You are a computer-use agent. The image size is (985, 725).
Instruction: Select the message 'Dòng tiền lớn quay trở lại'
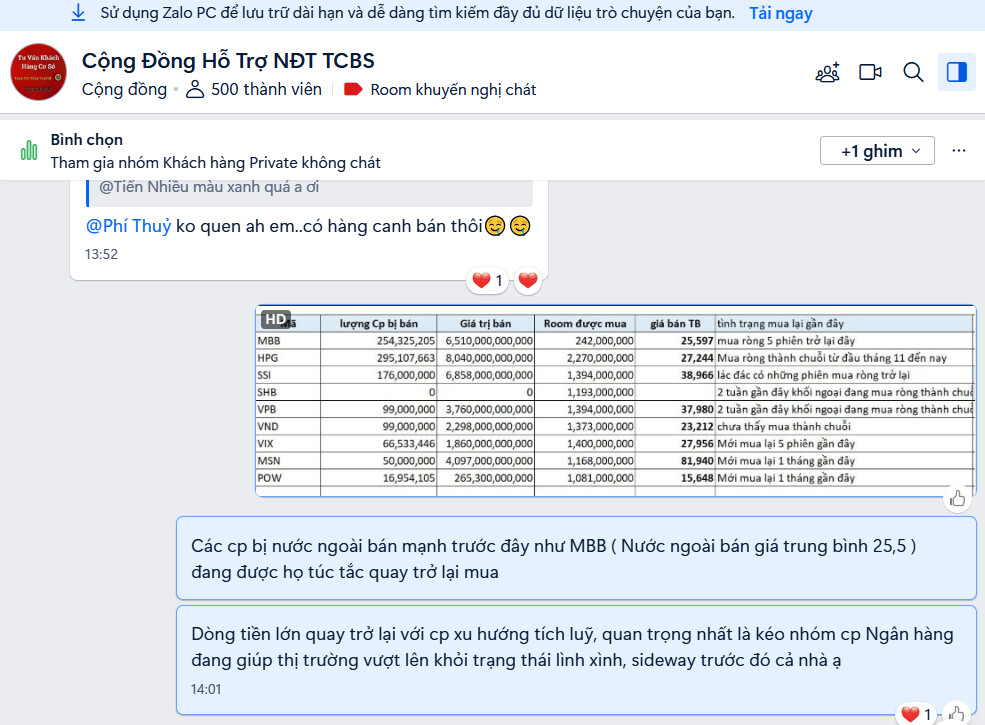click(x=576, y=660)
